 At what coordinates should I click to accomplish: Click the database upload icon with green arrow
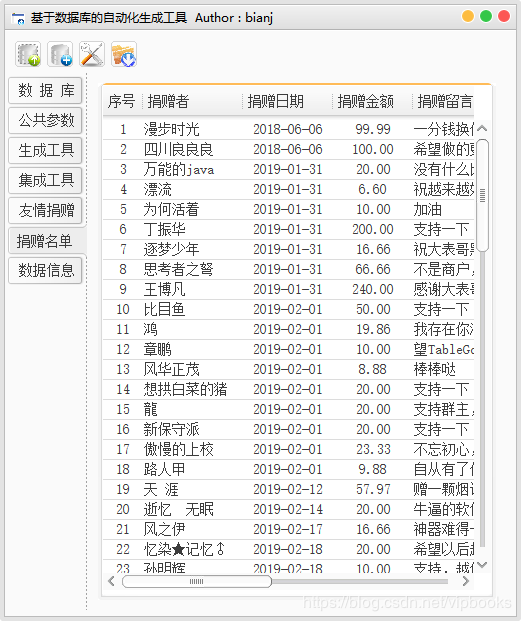point(28,54)
